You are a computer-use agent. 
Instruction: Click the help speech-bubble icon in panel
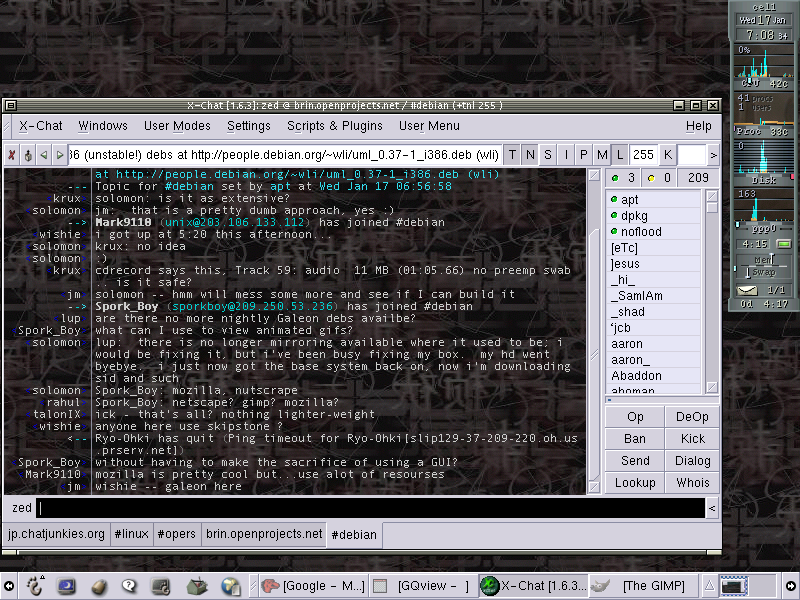(130, 586)
